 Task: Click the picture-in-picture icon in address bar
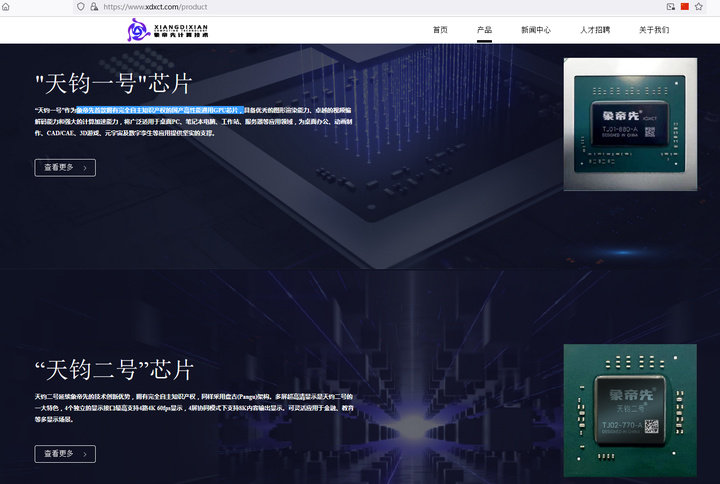[x=671, y=6]
